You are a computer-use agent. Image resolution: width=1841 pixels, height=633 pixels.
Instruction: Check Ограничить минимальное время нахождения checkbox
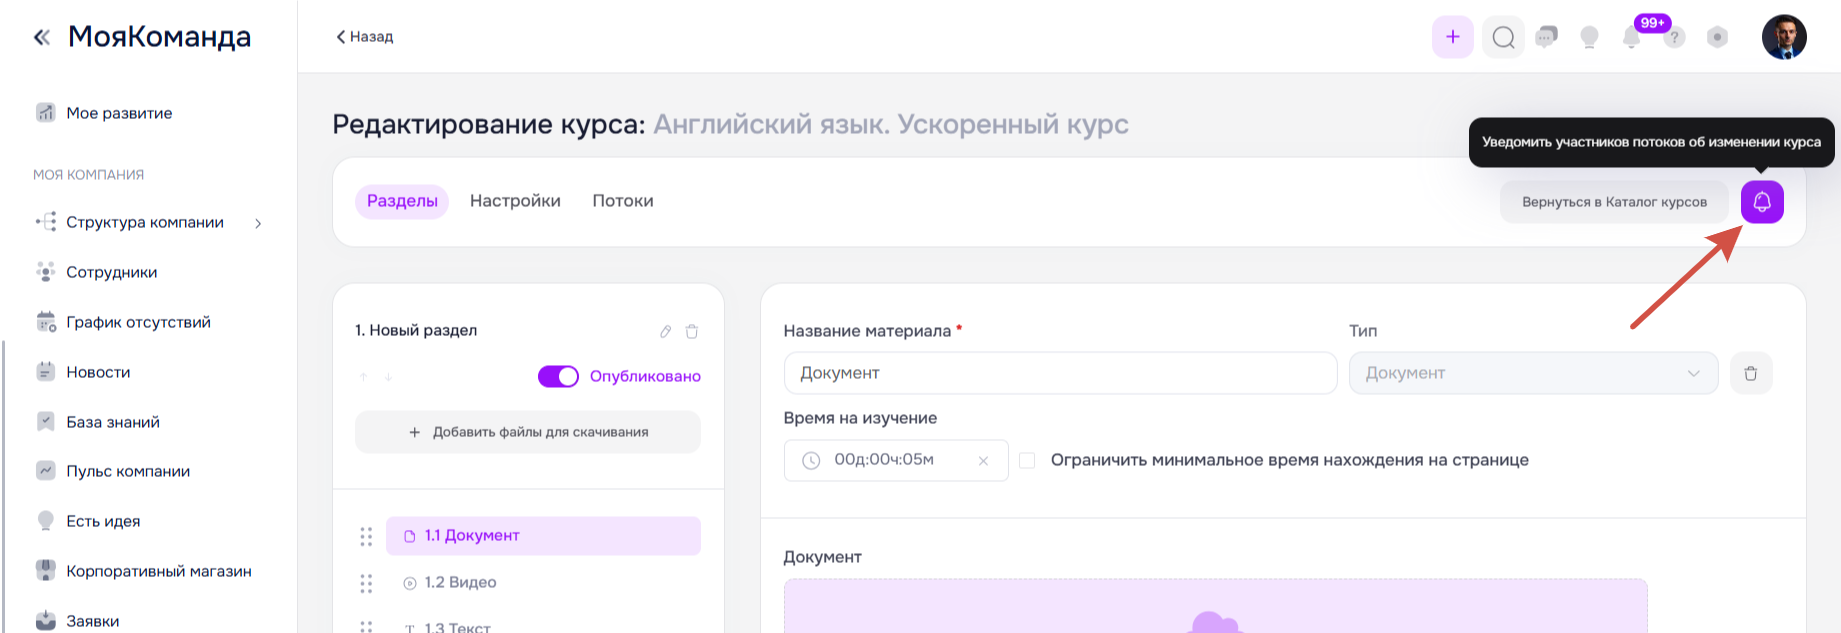pyautogui.click(x=1027, y=460)
